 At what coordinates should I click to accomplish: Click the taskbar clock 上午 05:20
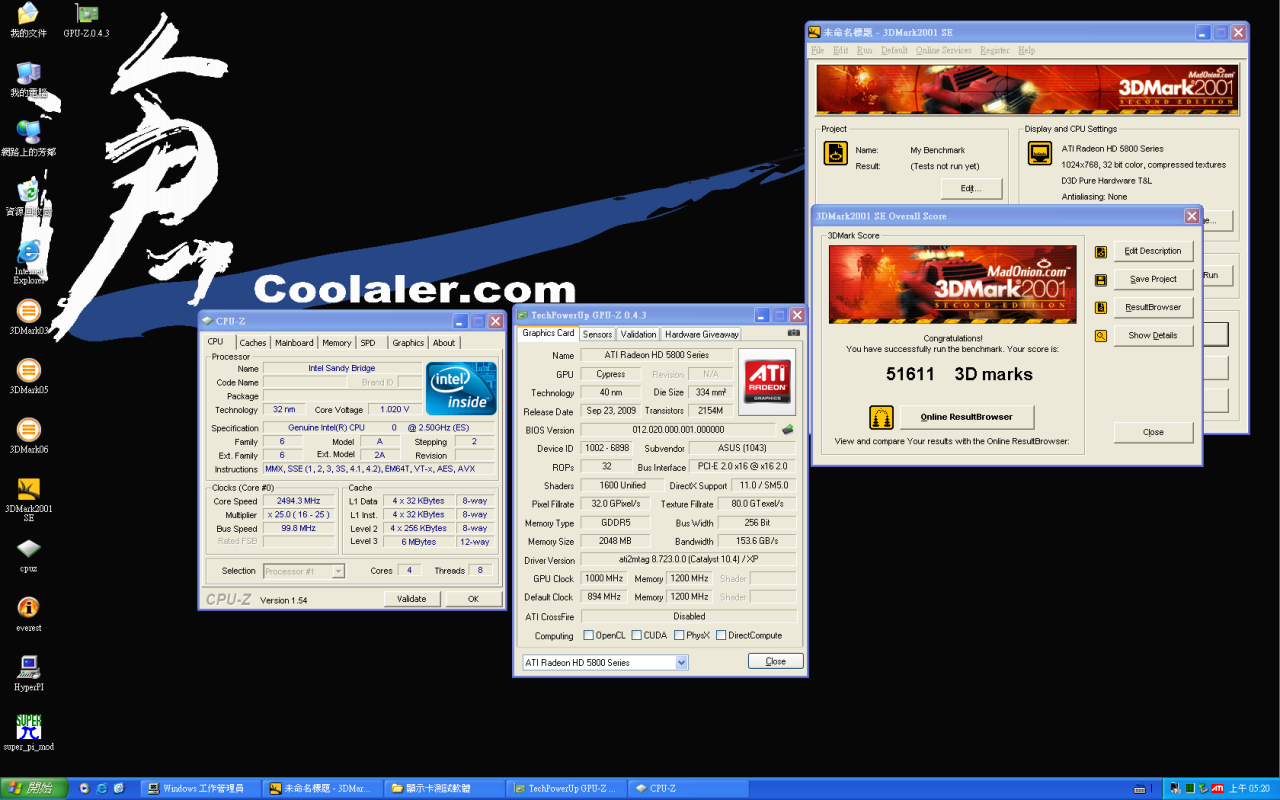(1249, 789)
